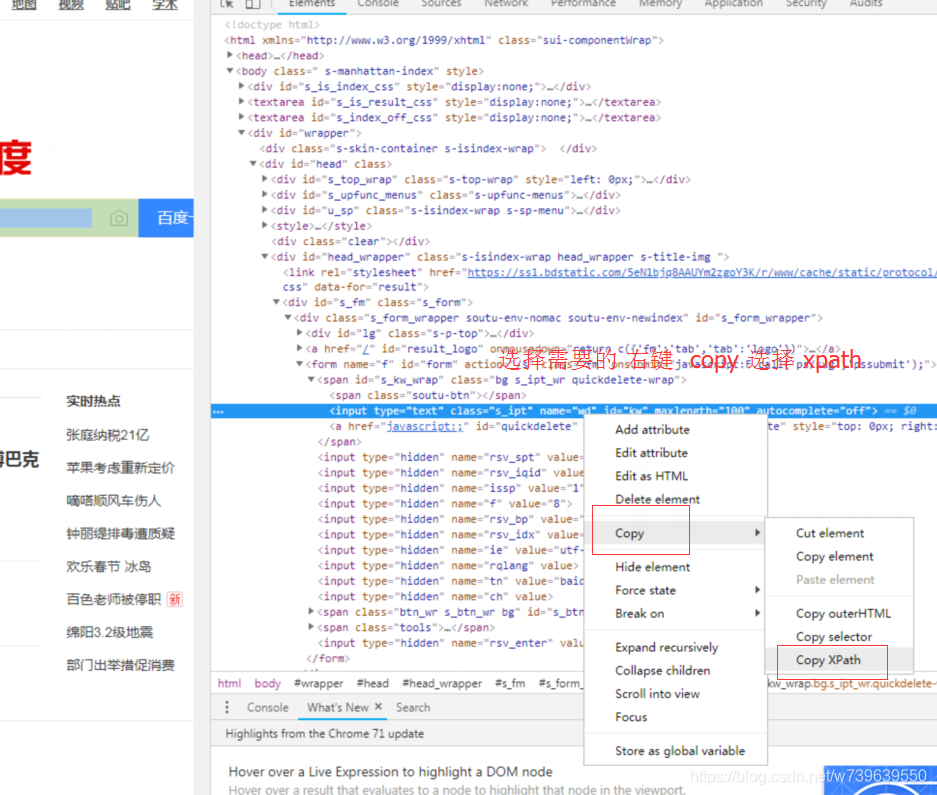The width and height of the screenshot is (937, 795).
Task: Switch to the Sources panel
Action: [x=441, y=4]
